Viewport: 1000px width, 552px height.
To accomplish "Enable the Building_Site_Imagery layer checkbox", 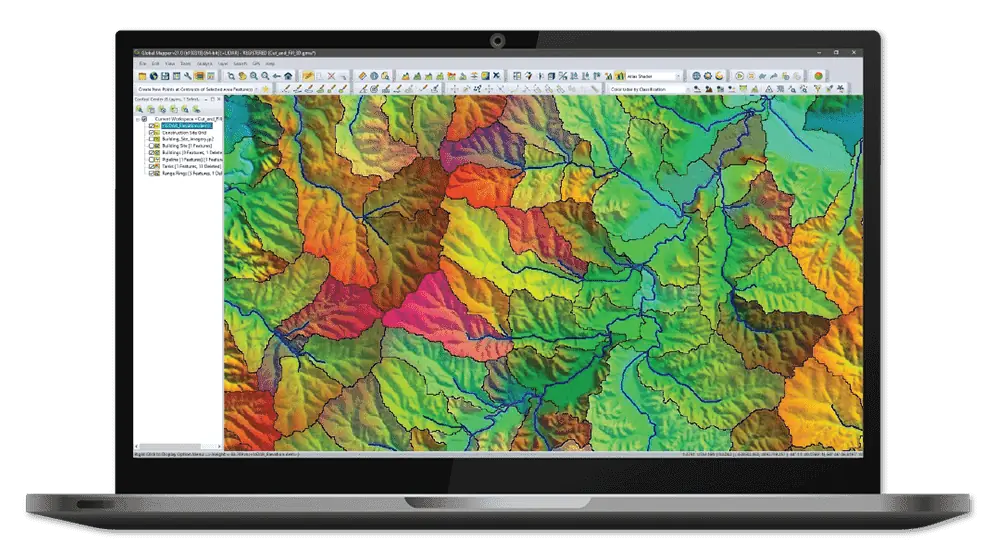I will click(151, 139).
